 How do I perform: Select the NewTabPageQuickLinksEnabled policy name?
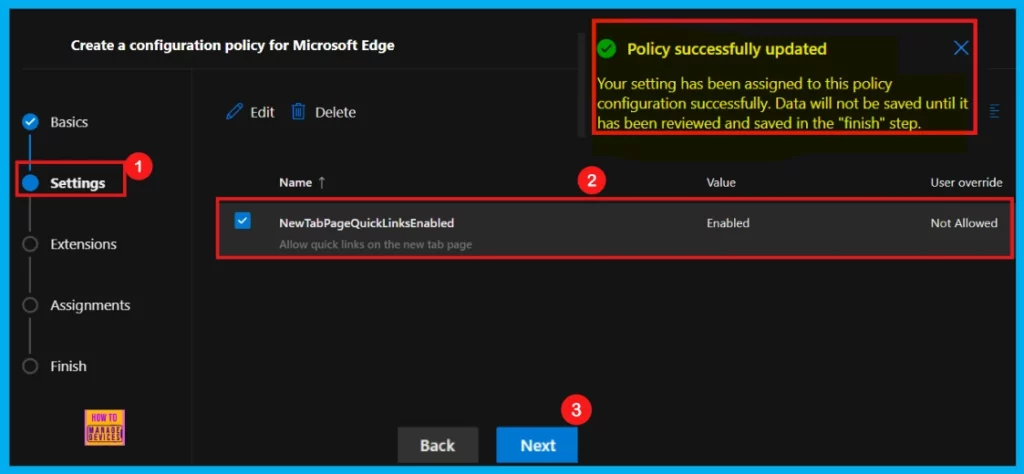click(x=366, y=223)
